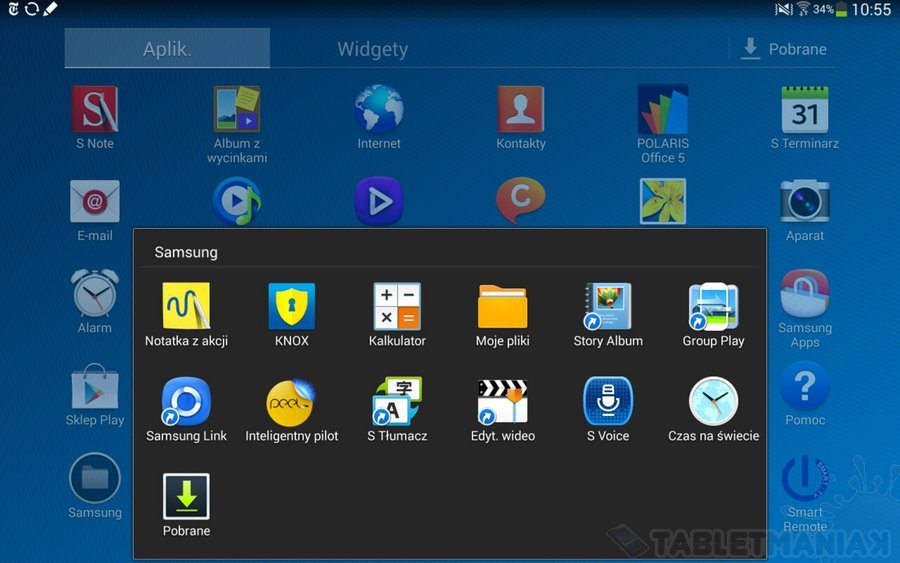Launch Smart Remote app
900x563 pixels.
pos(805,478)
